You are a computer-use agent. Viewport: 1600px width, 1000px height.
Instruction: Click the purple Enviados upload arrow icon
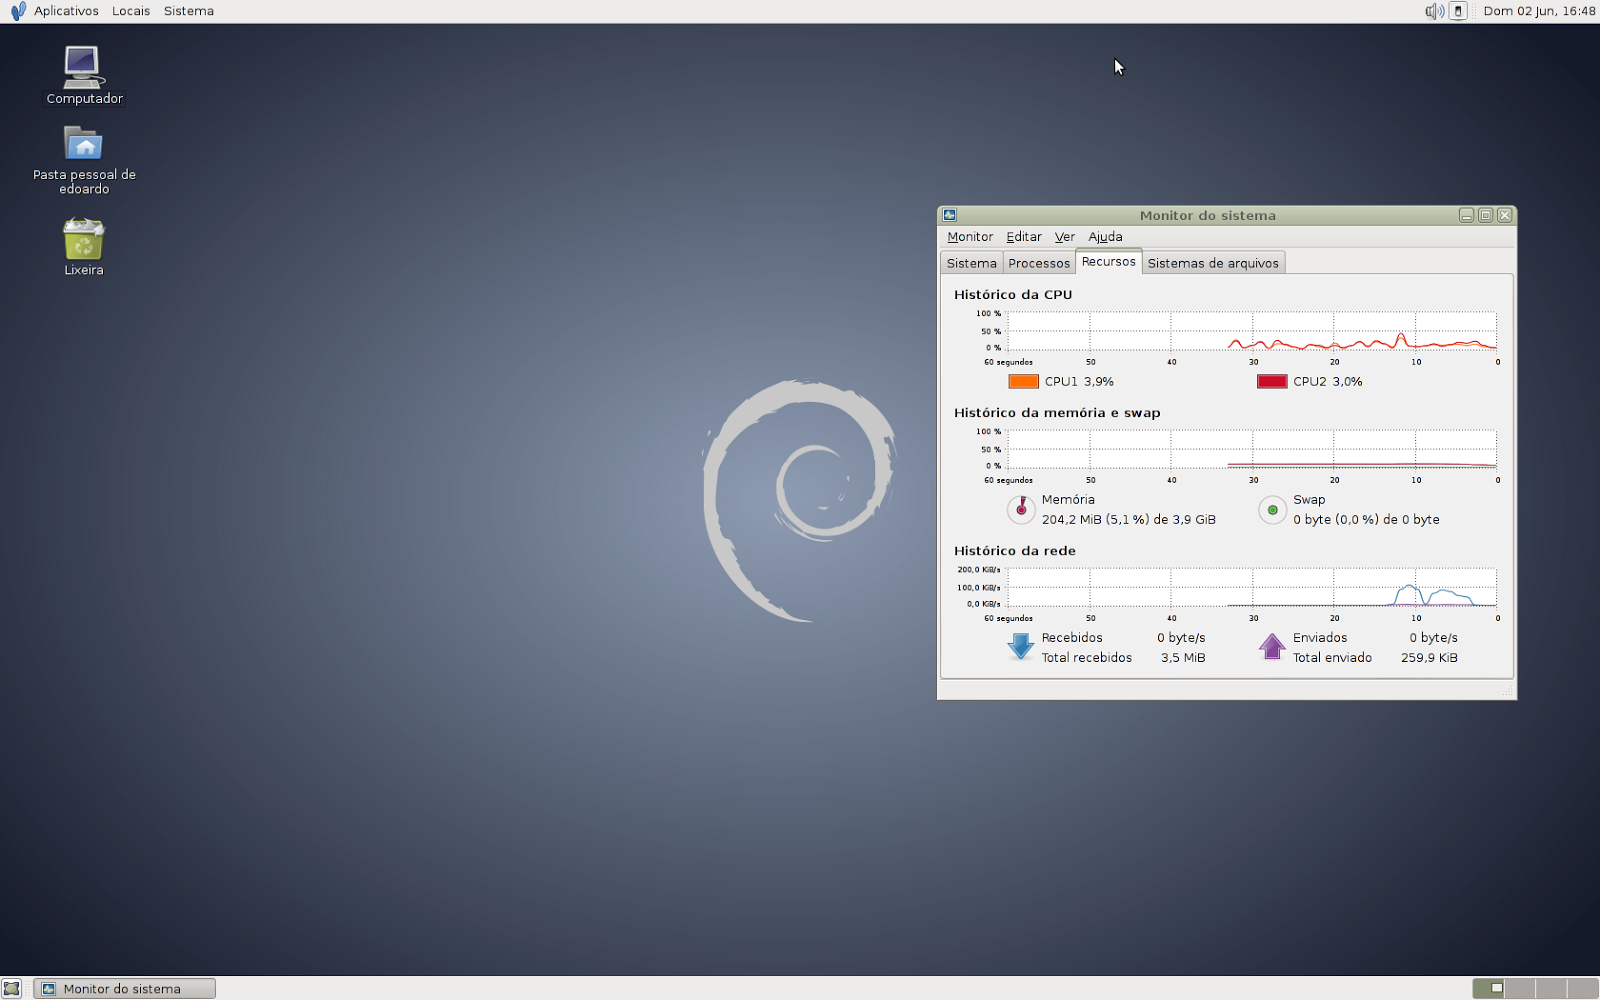1272,646
